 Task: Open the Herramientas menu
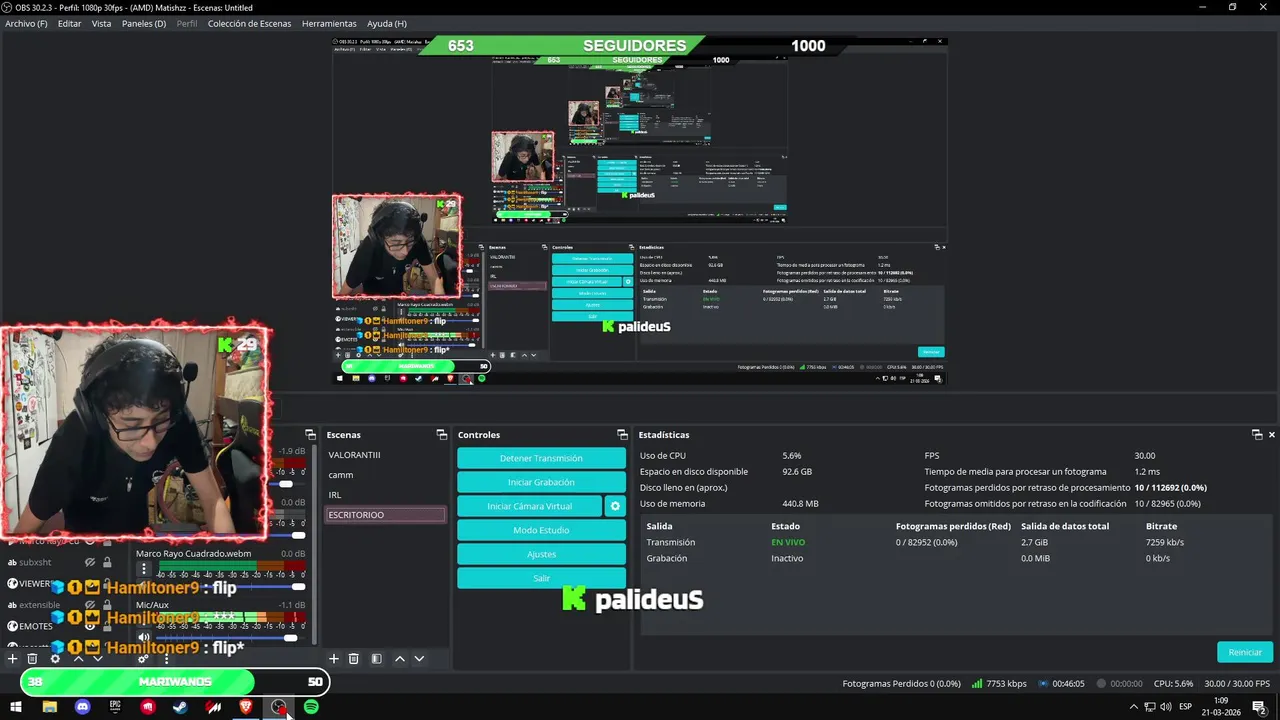point(329,23)
